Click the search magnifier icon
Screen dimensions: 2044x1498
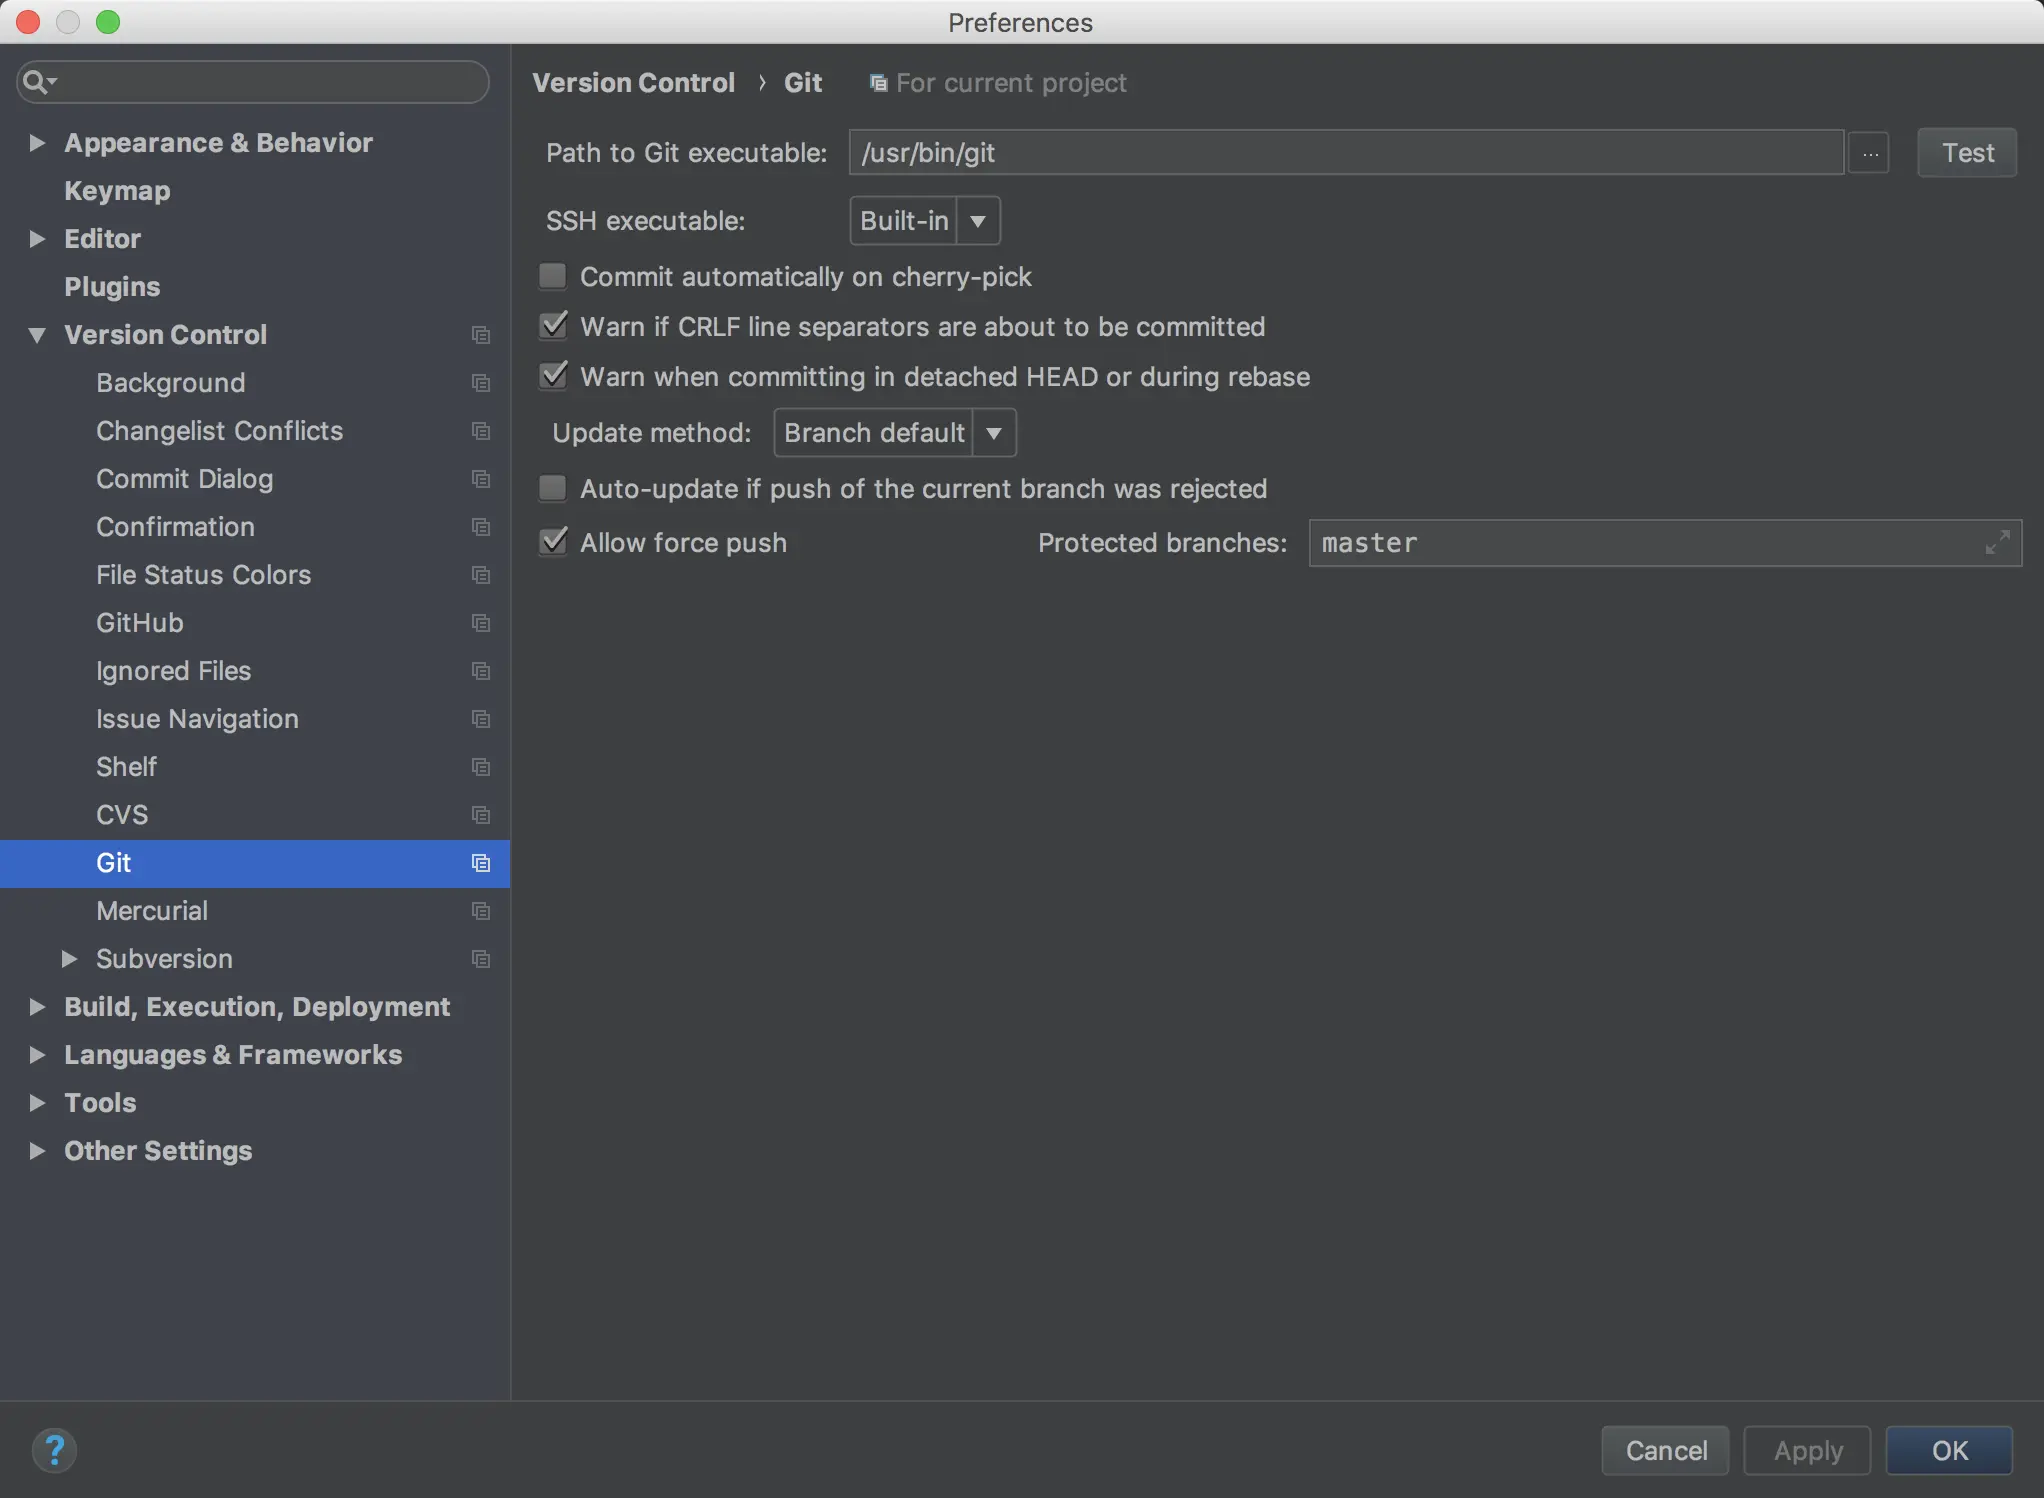pyautogui.click(x=36, y=81)
